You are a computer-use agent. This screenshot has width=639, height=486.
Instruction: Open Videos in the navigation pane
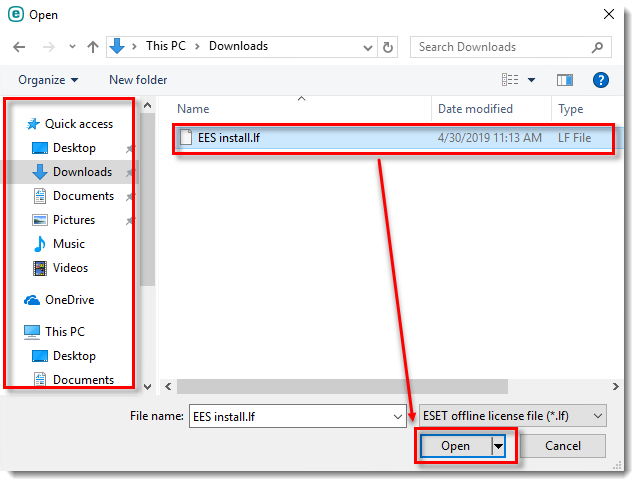[70, 268]
